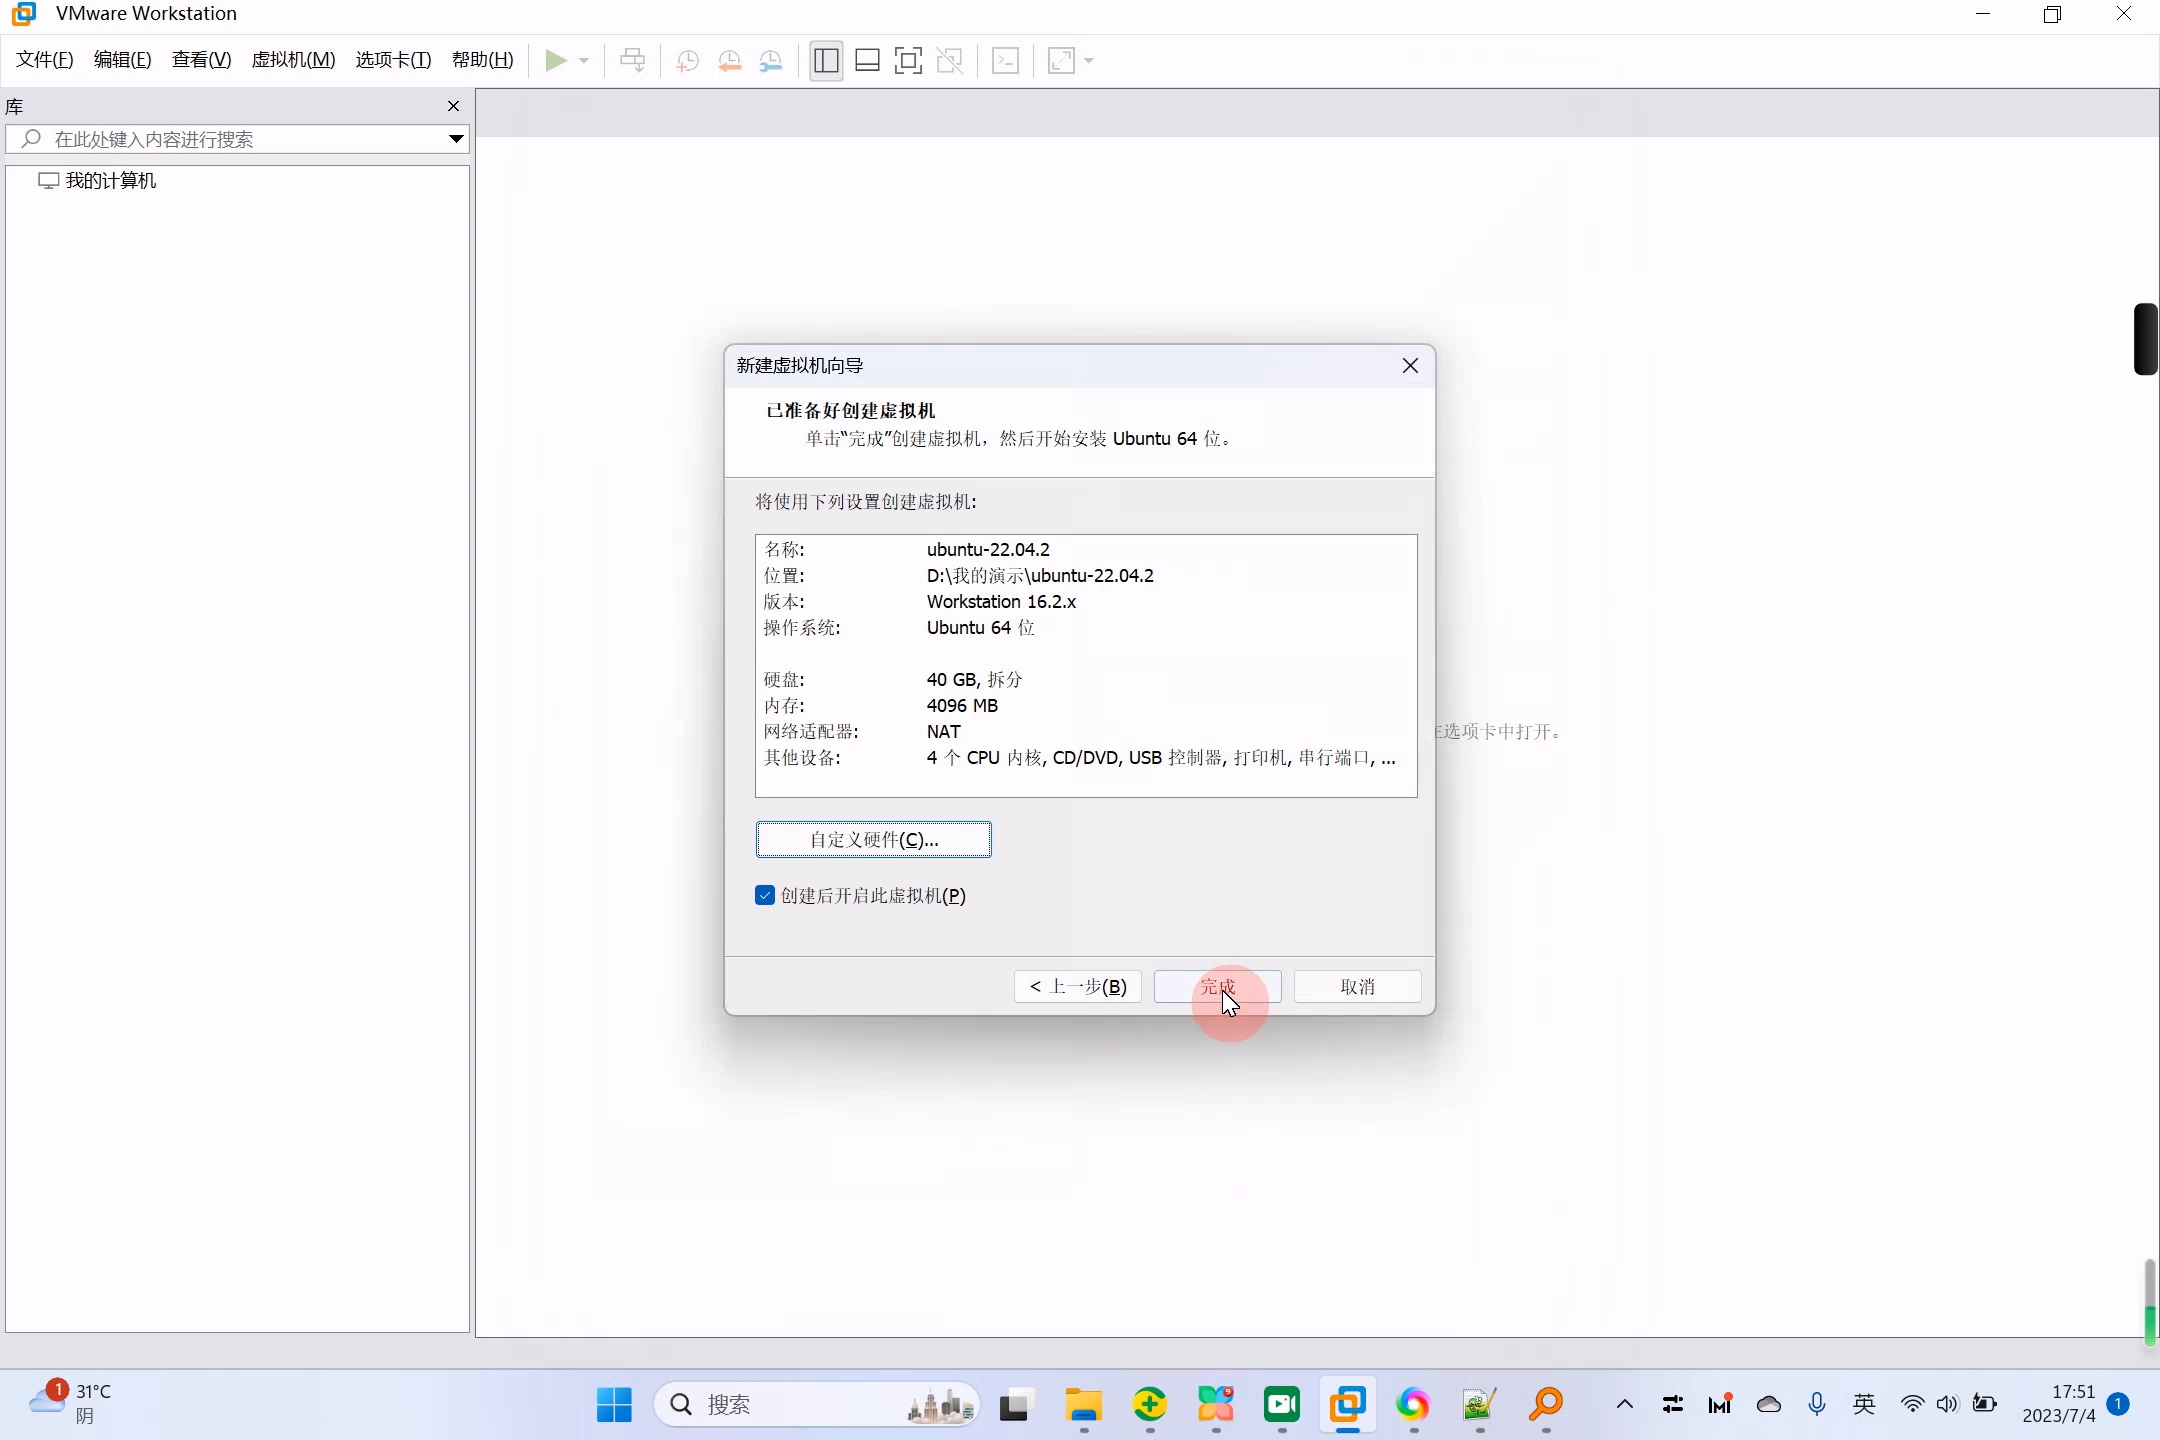Open the green plus app in taskbar

[1150, 1405]
